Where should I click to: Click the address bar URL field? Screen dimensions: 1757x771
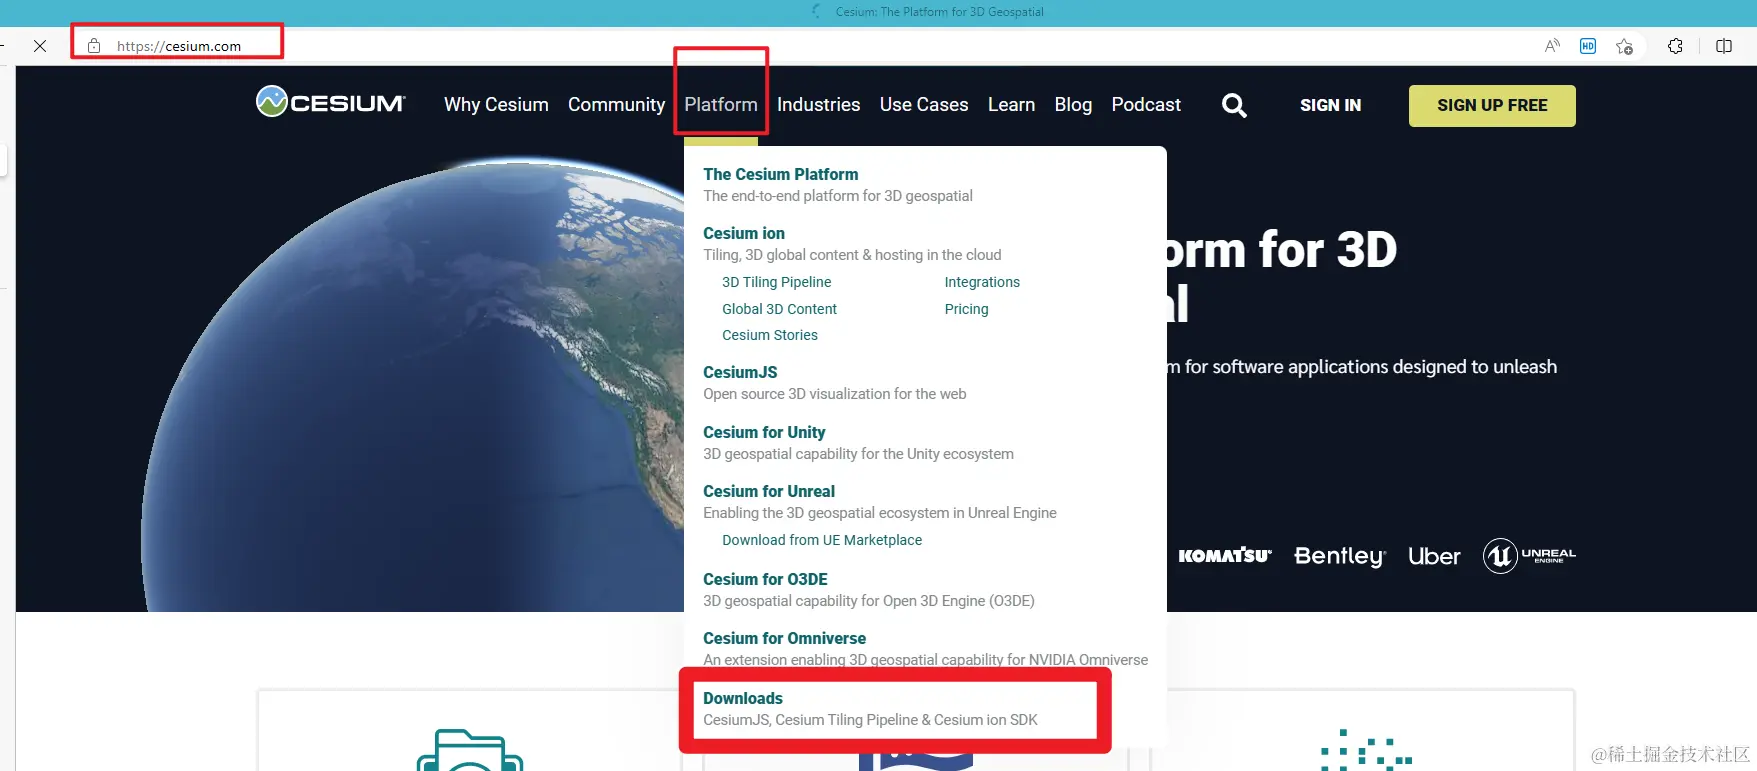(178, 46)
